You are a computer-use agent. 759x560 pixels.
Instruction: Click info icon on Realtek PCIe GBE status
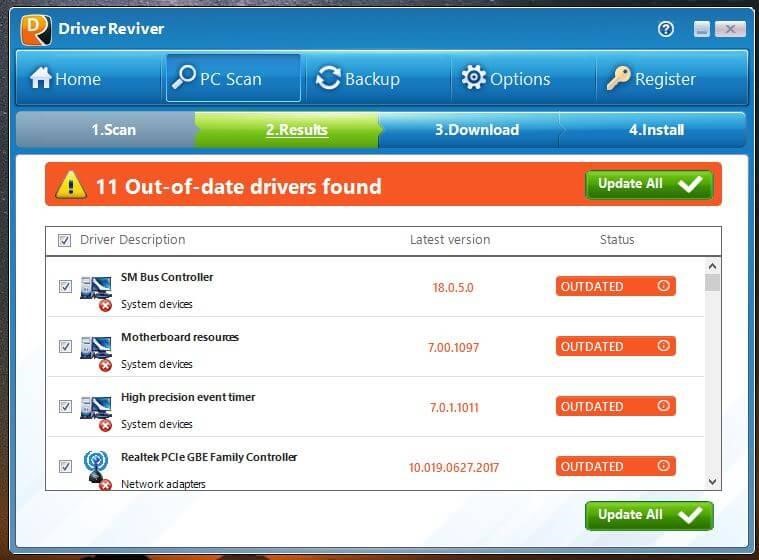click(x=664, y=466)
